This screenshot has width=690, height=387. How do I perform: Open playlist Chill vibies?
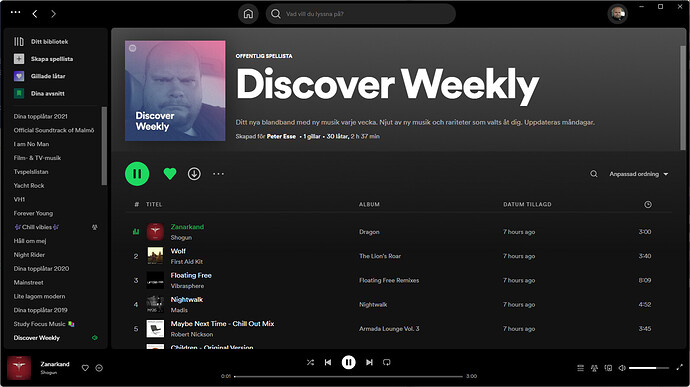pos(37,227)
